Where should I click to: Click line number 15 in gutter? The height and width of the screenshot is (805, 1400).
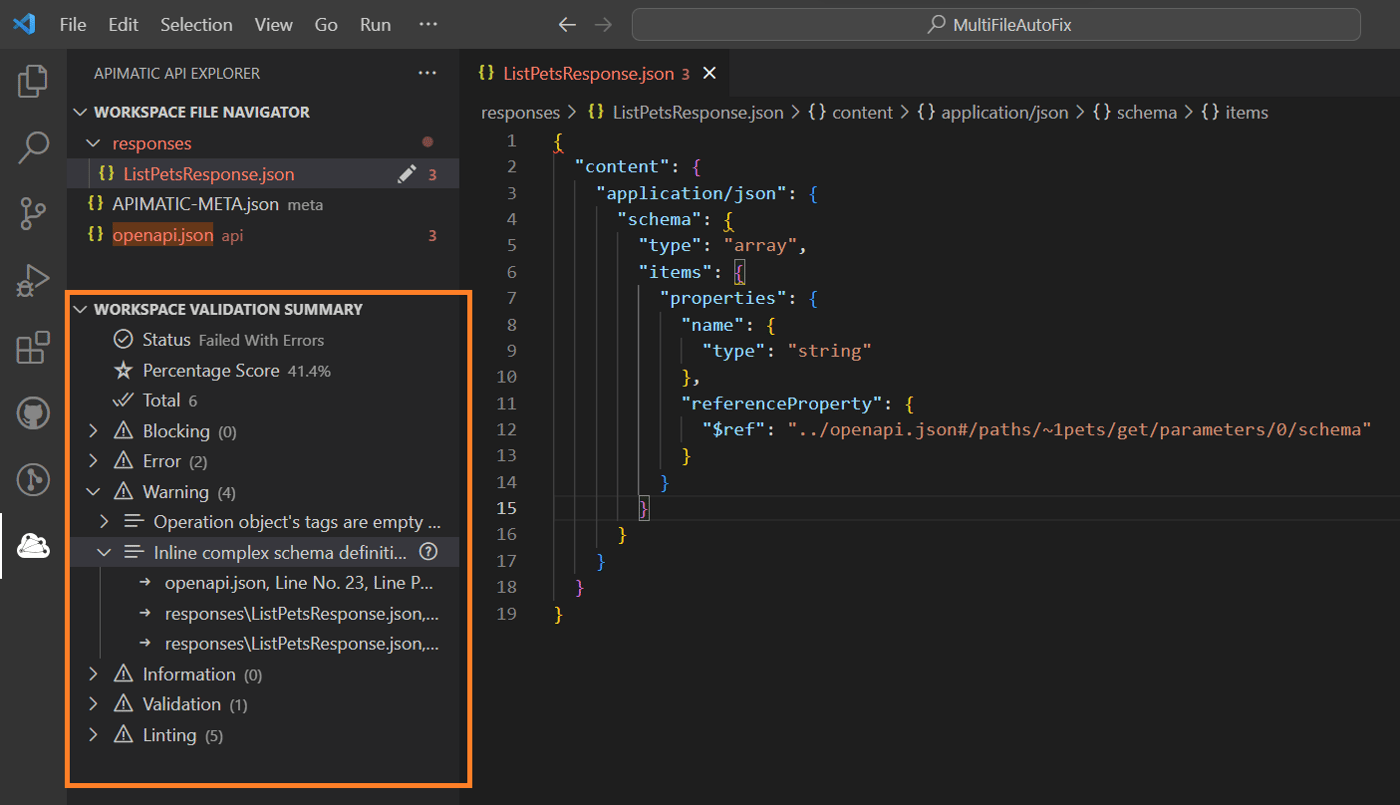point(506,509)
